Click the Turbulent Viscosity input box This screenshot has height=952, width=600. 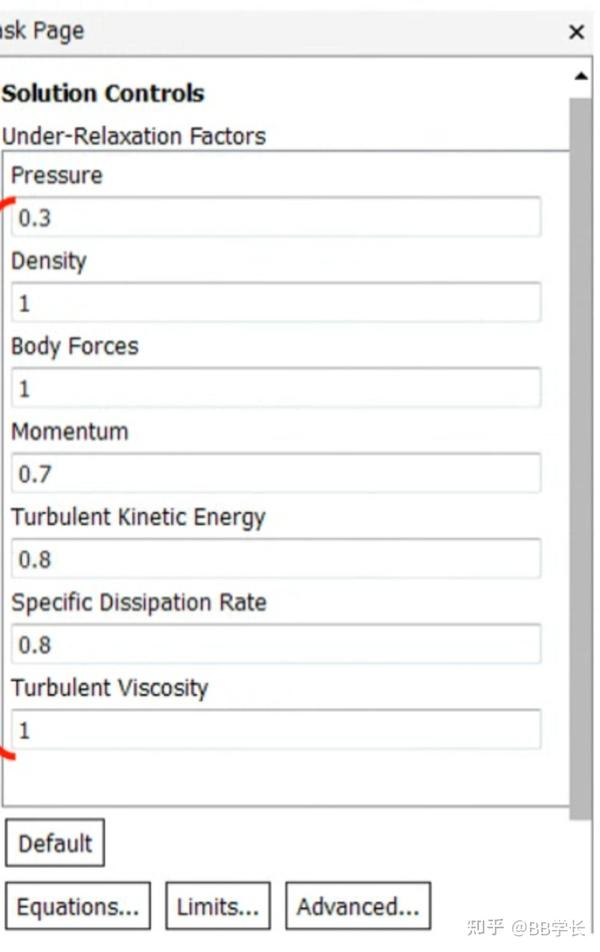(x=276, y=730)
